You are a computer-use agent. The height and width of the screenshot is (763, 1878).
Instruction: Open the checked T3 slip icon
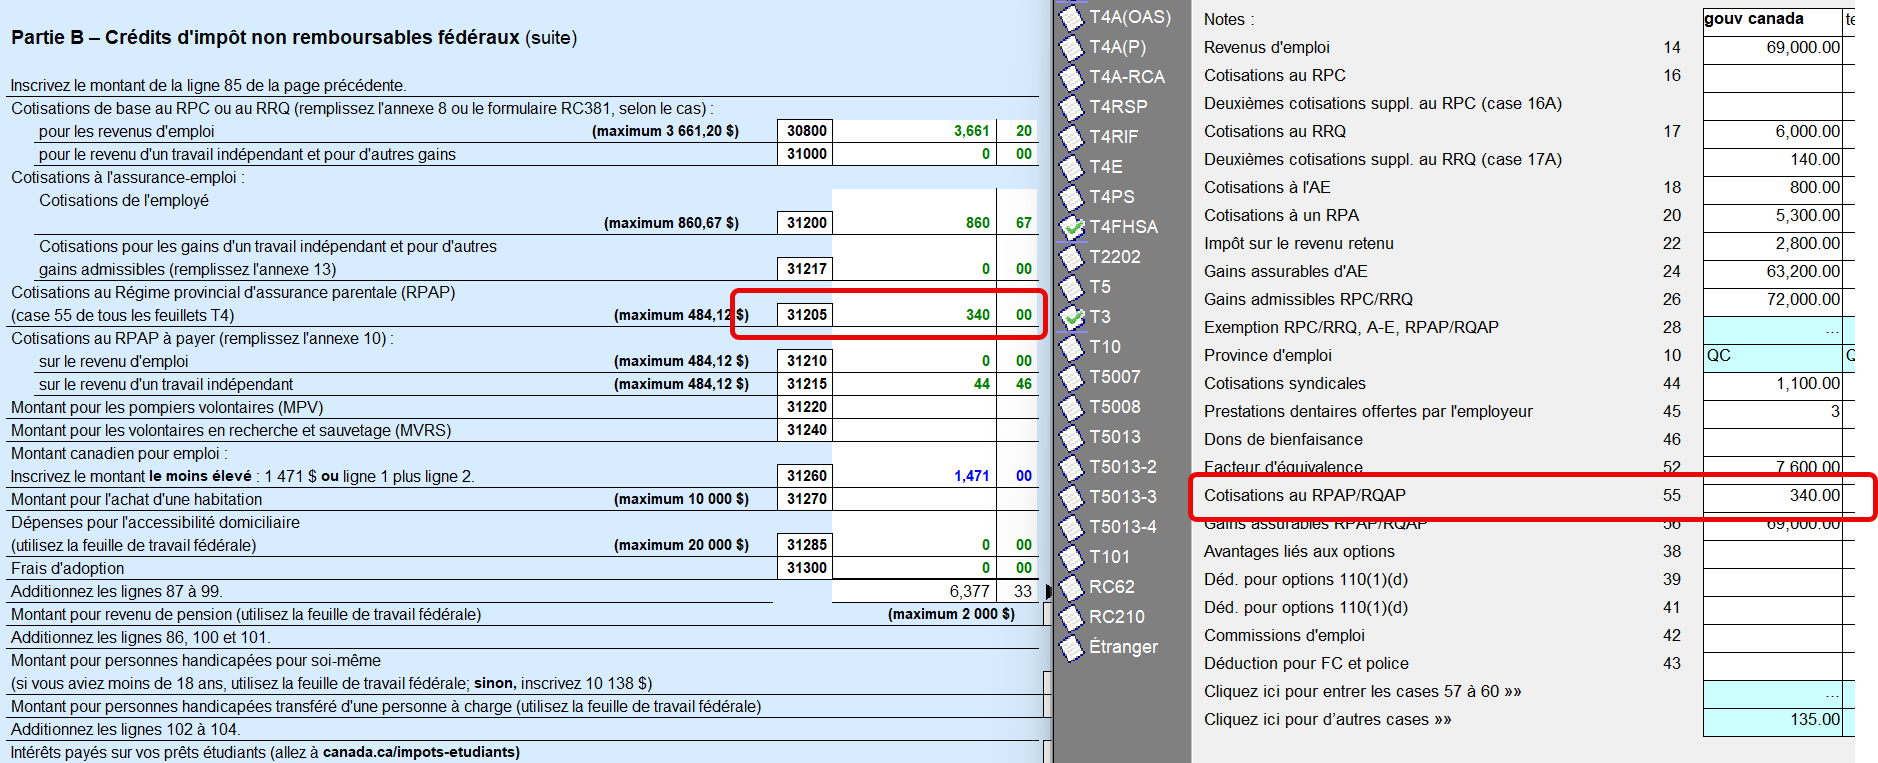pyautogui.click(x=1072, y=317)
